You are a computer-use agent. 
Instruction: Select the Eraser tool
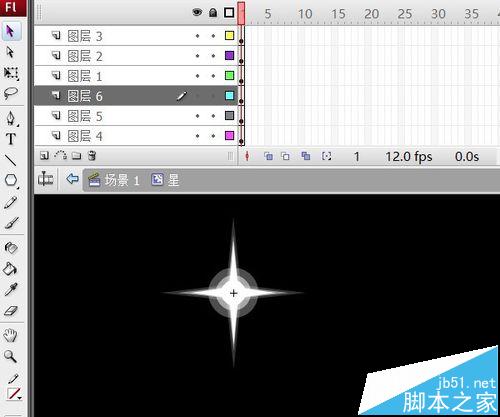(11, 311)
